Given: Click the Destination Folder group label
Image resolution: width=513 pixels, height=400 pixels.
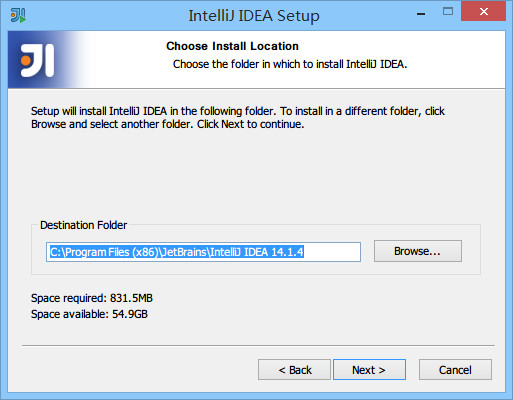Looking at the screenshot, I should pos(83,225).
